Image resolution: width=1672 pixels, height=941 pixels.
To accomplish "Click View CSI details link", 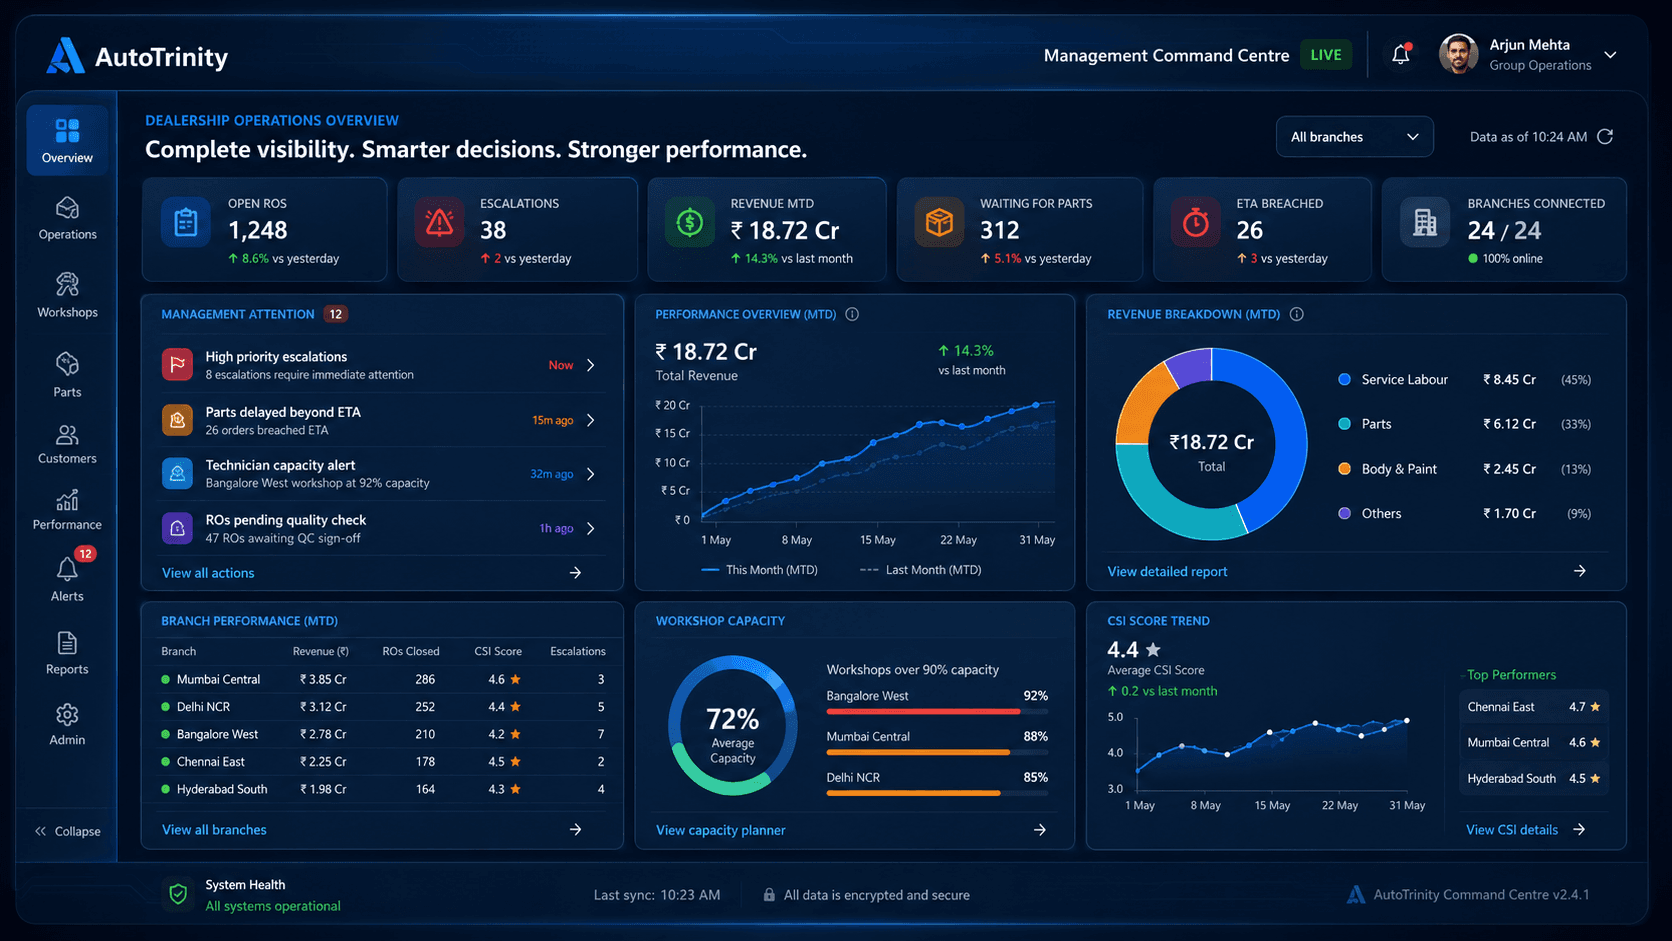I will point(1512,830).
